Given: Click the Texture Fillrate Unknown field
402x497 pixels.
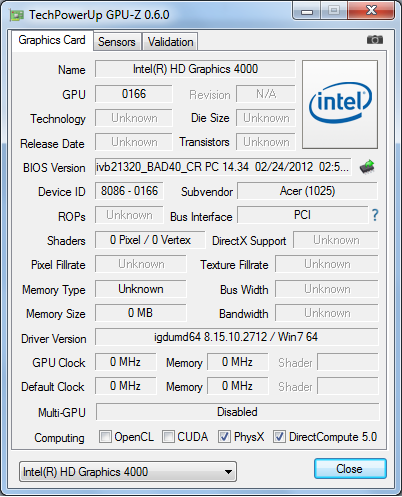Looking at the screenshot, I should coord(327,264).
